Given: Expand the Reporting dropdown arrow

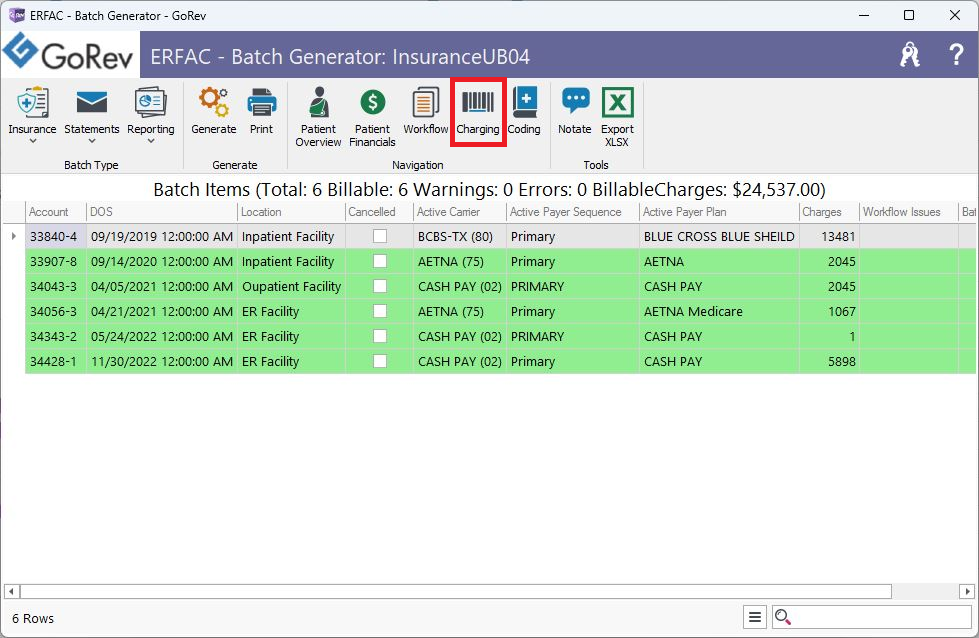Looking at the screenshot, I should click(150, 141).
